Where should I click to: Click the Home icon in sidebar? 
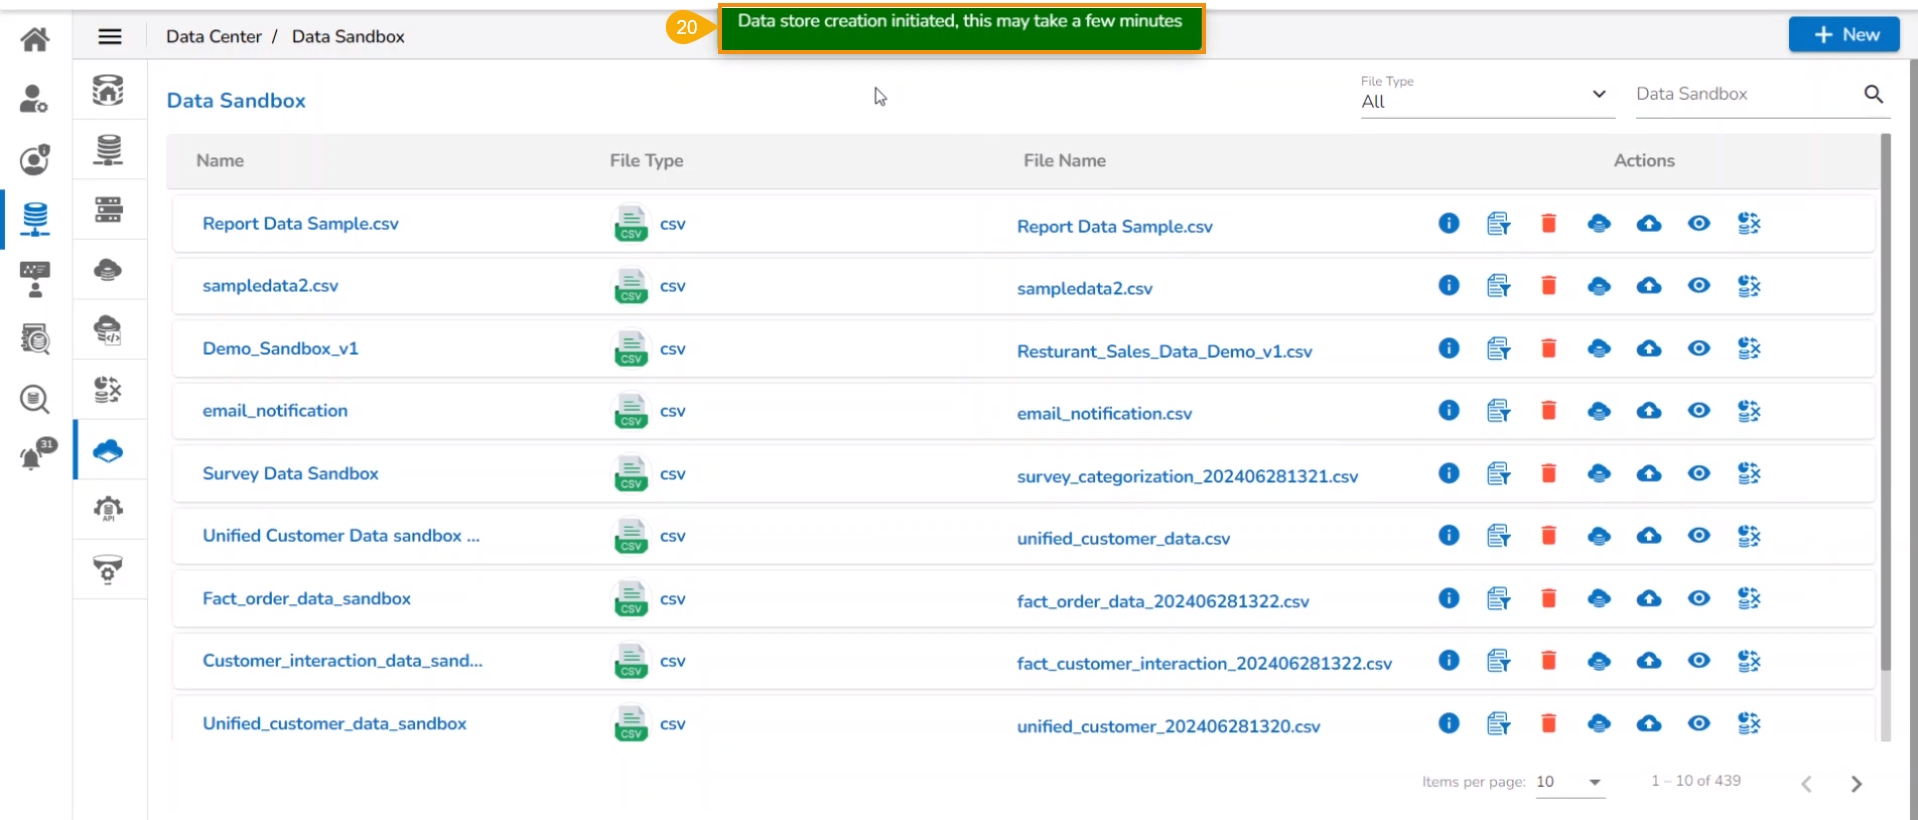35,39
